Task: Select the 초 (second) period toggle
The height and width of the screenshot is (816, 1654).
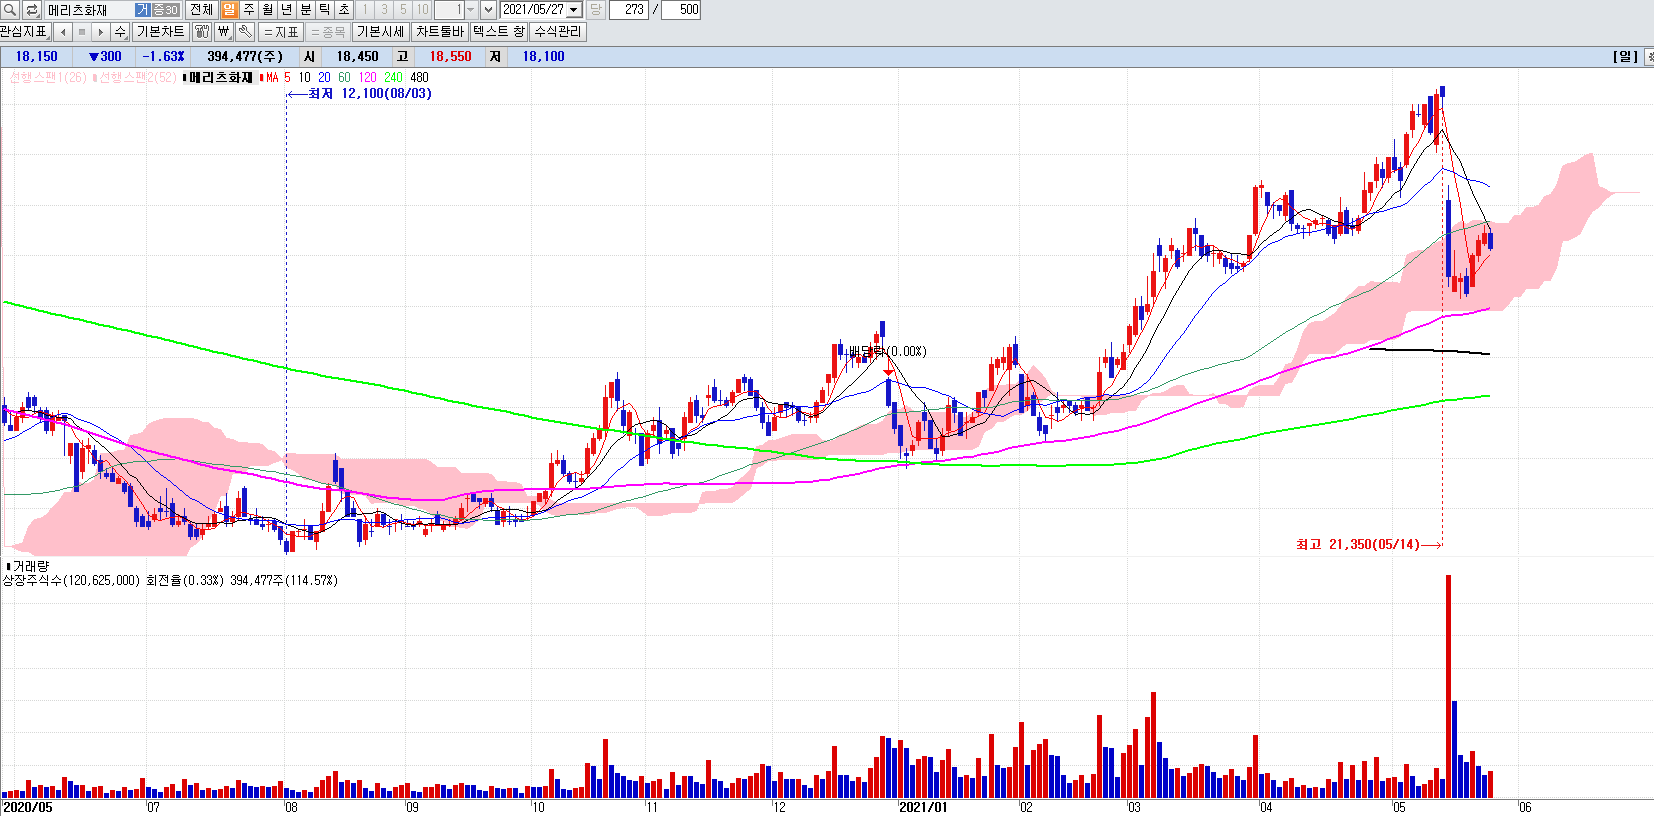Action: [x=344, y=10]
